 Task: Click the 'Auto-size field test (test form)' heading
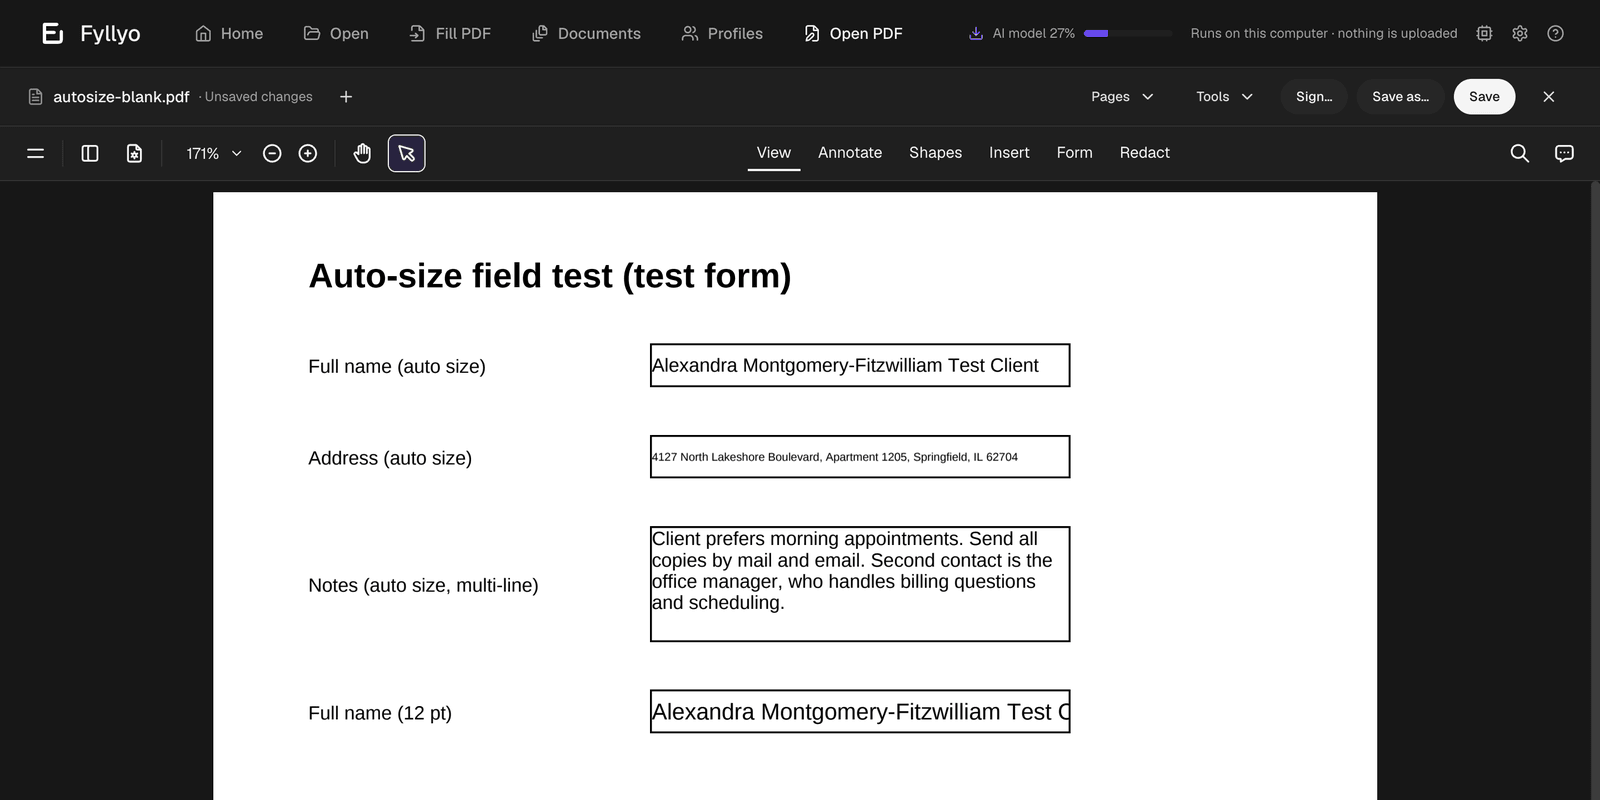(x=550, y=276)
